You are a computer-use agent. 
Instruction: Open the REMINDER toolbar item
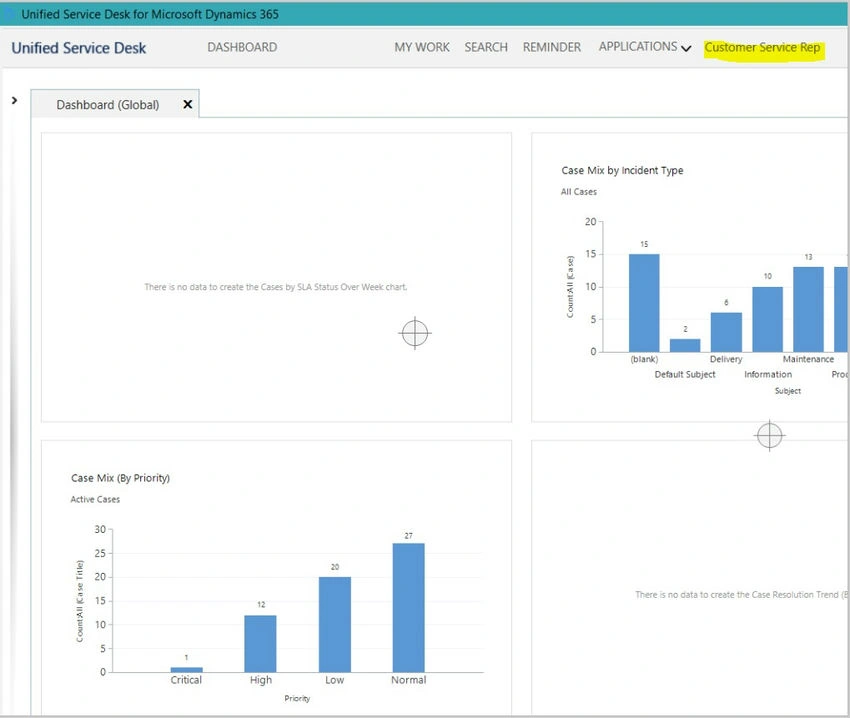[551, 48]
